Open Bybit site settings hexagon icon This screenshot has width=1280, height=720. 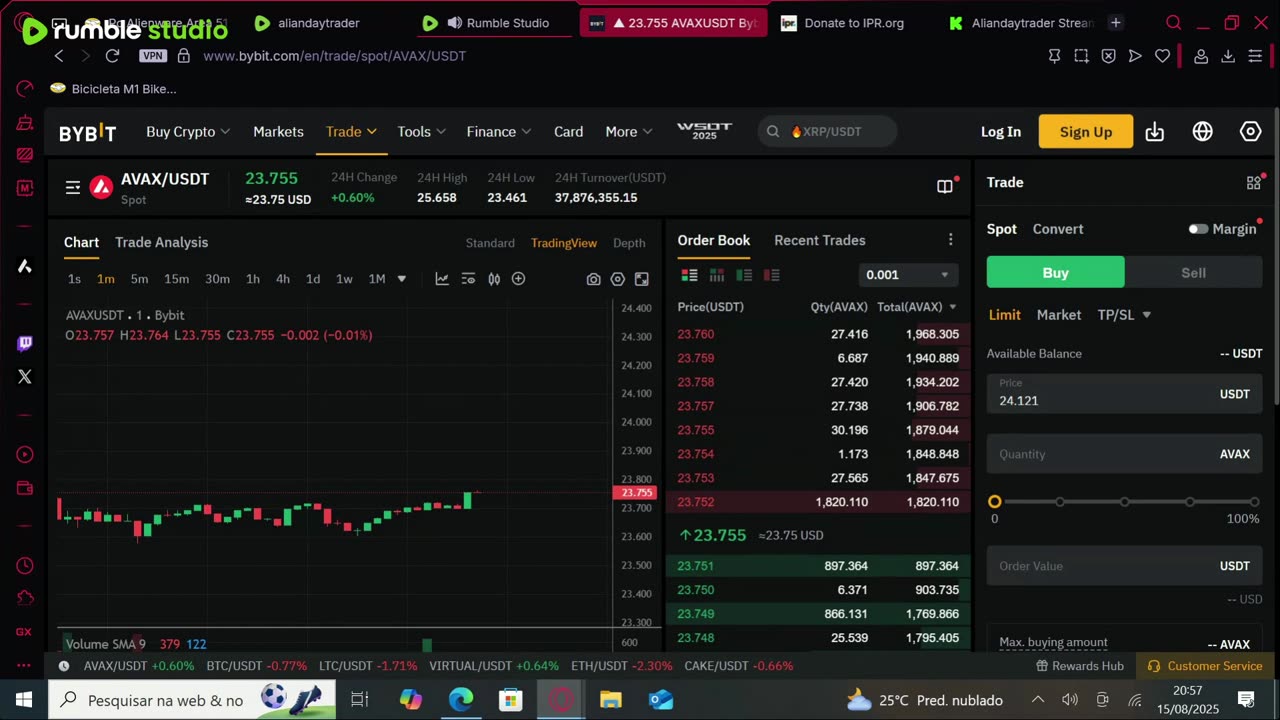[1250, 132]
